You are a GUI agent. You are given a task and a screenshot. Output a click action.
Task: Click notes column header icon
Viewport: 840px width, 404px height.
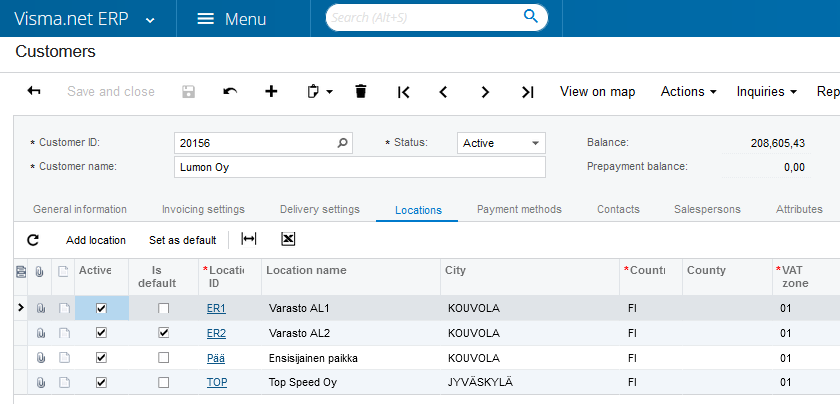[63, 272]
